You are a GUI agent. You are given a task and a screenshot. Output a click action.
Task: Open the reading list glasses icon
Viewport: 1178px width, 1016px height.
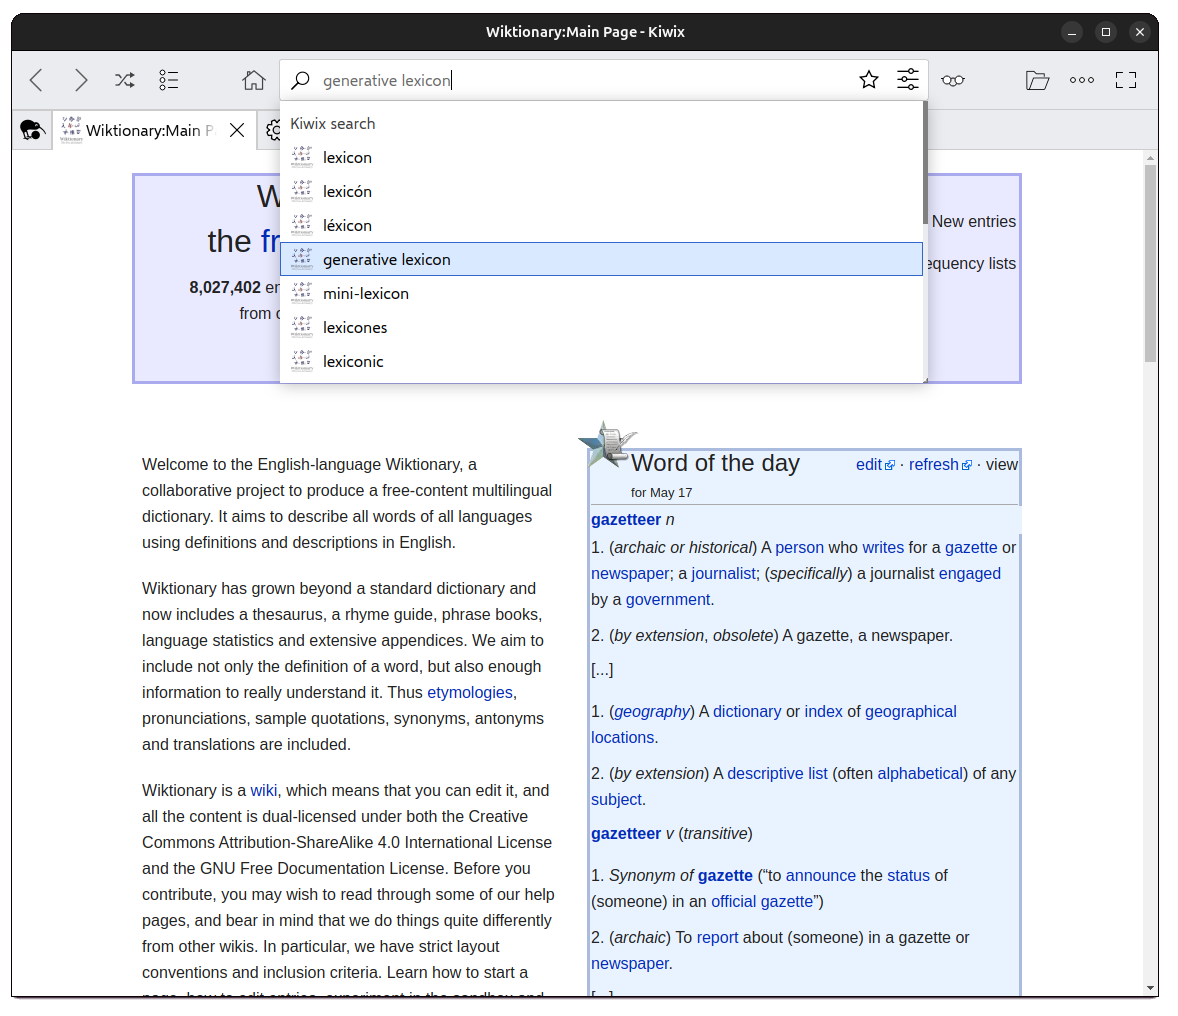click(x=953, y=80)
